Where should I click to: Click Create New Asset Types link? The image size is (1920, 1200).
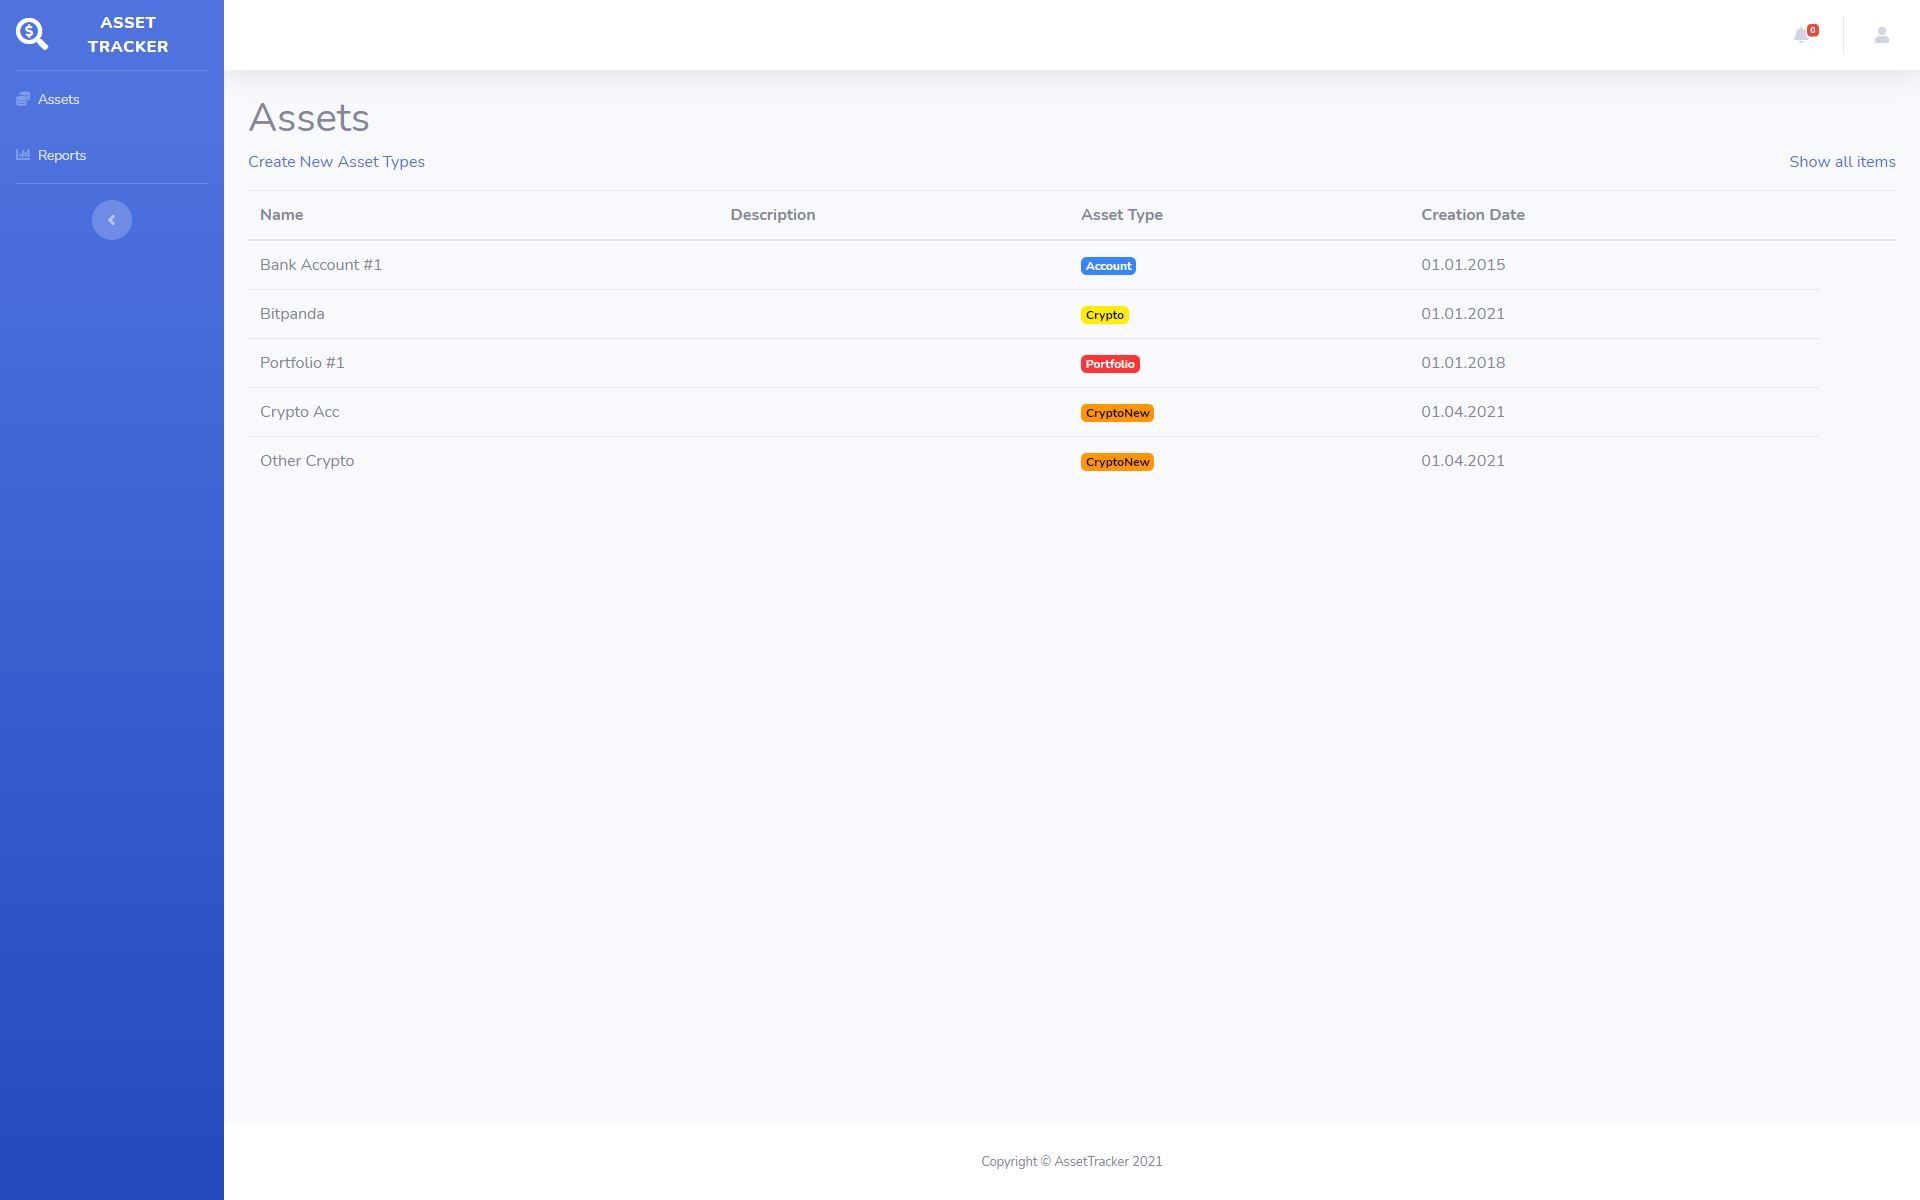tap(336, 162)
